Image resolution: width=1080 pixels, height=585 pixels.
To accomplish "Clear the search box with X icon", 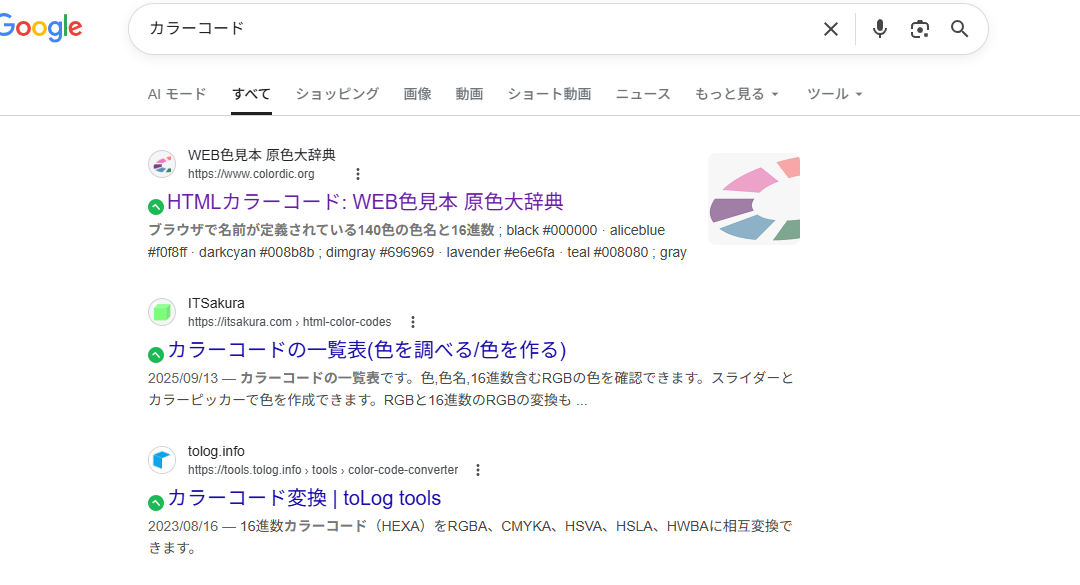I will tap(830, 29).
